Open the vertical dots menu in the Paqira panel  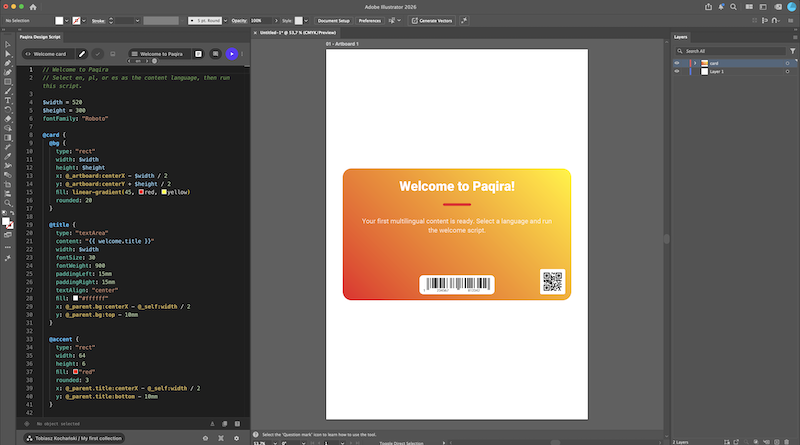pos(242,54)
